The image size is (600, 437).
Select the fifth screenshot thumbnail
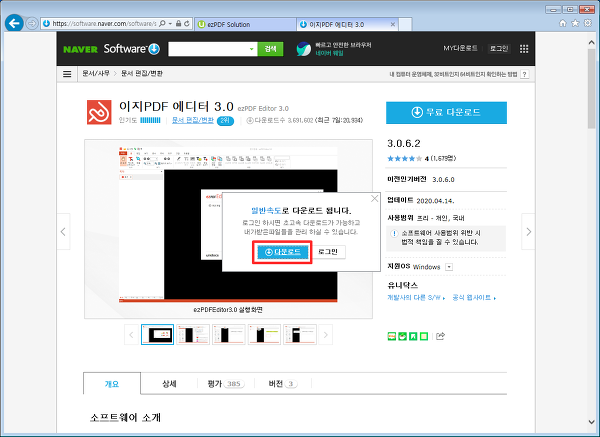300,334
